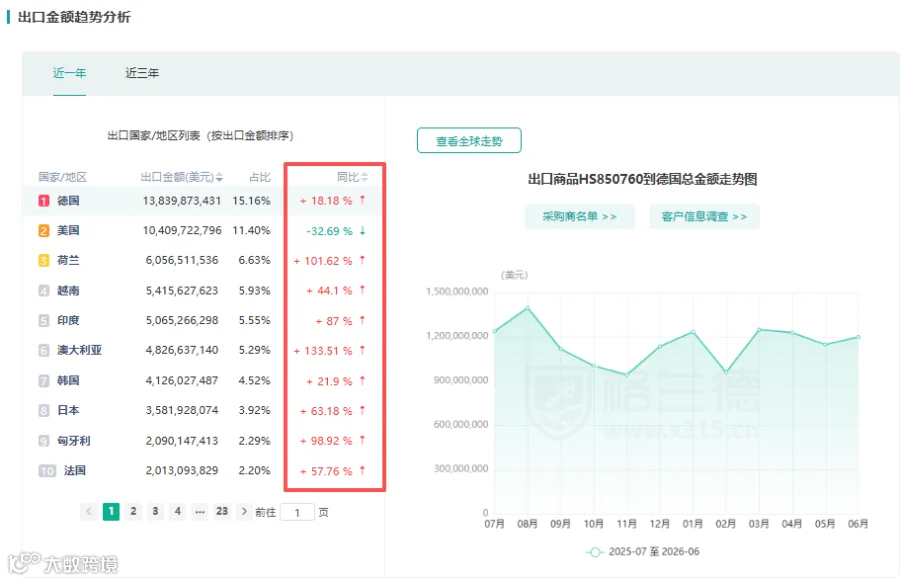The width and height of the screenshot is (900, 581).
Task: Open 查看全球走势 button
Action: click(469, 141)
